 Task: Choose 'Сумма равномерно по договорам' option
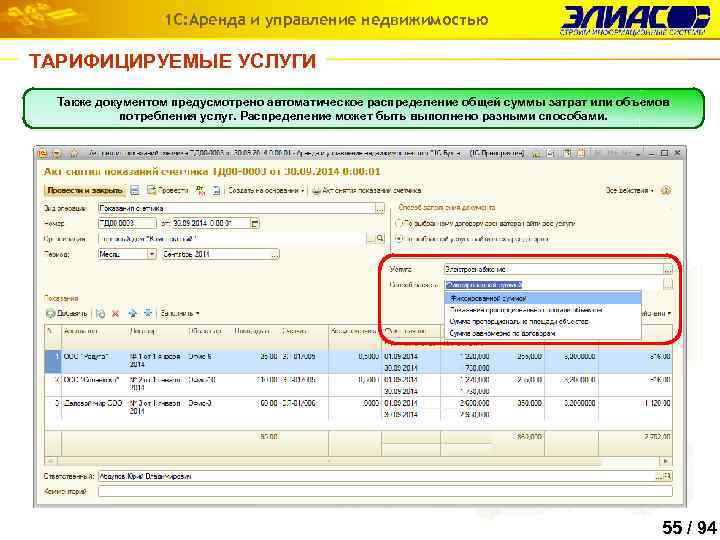tap(543, 333)
